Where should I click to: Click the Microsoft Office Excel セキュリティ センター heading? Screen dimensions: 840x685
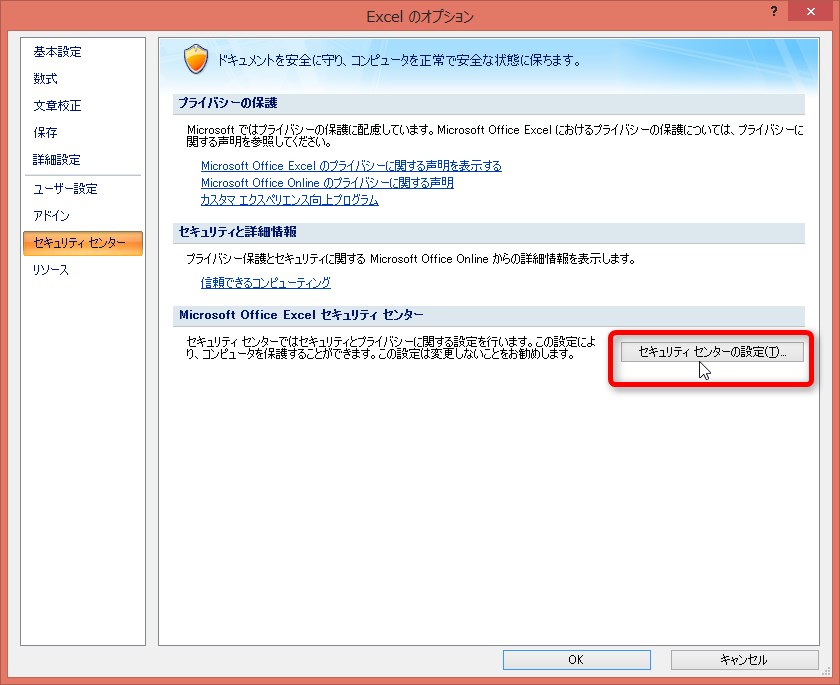coord(301,314)
